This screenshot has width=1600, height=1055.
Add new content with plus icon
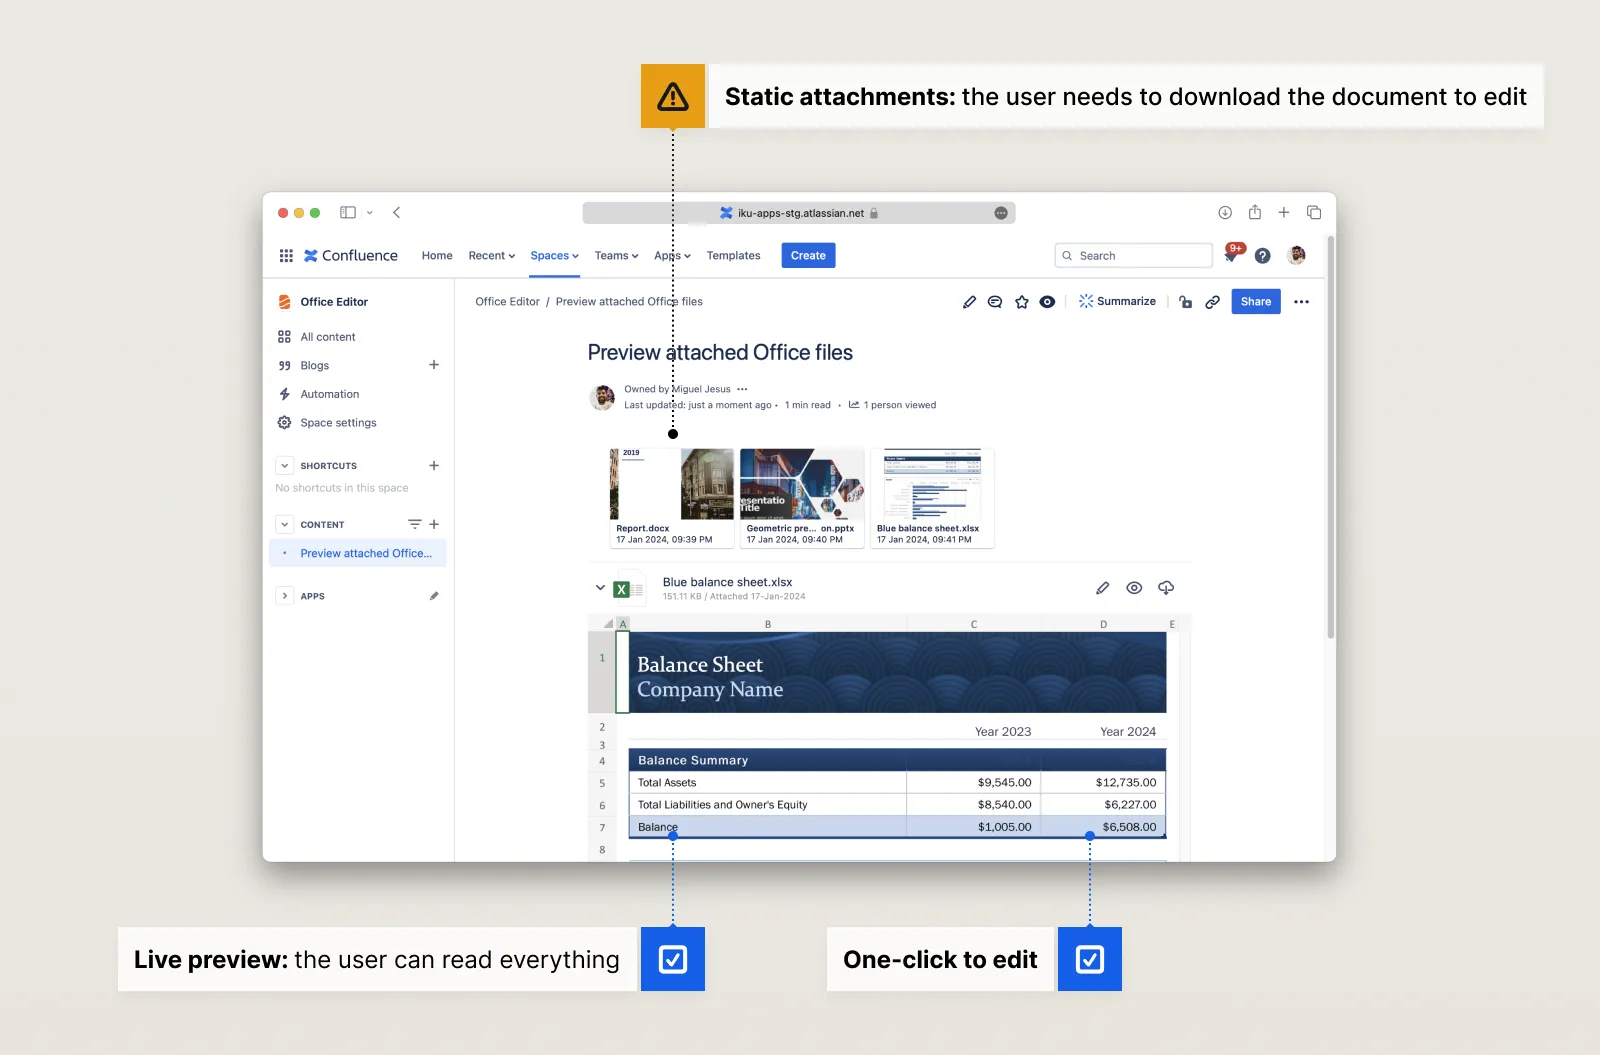(434, 524)
